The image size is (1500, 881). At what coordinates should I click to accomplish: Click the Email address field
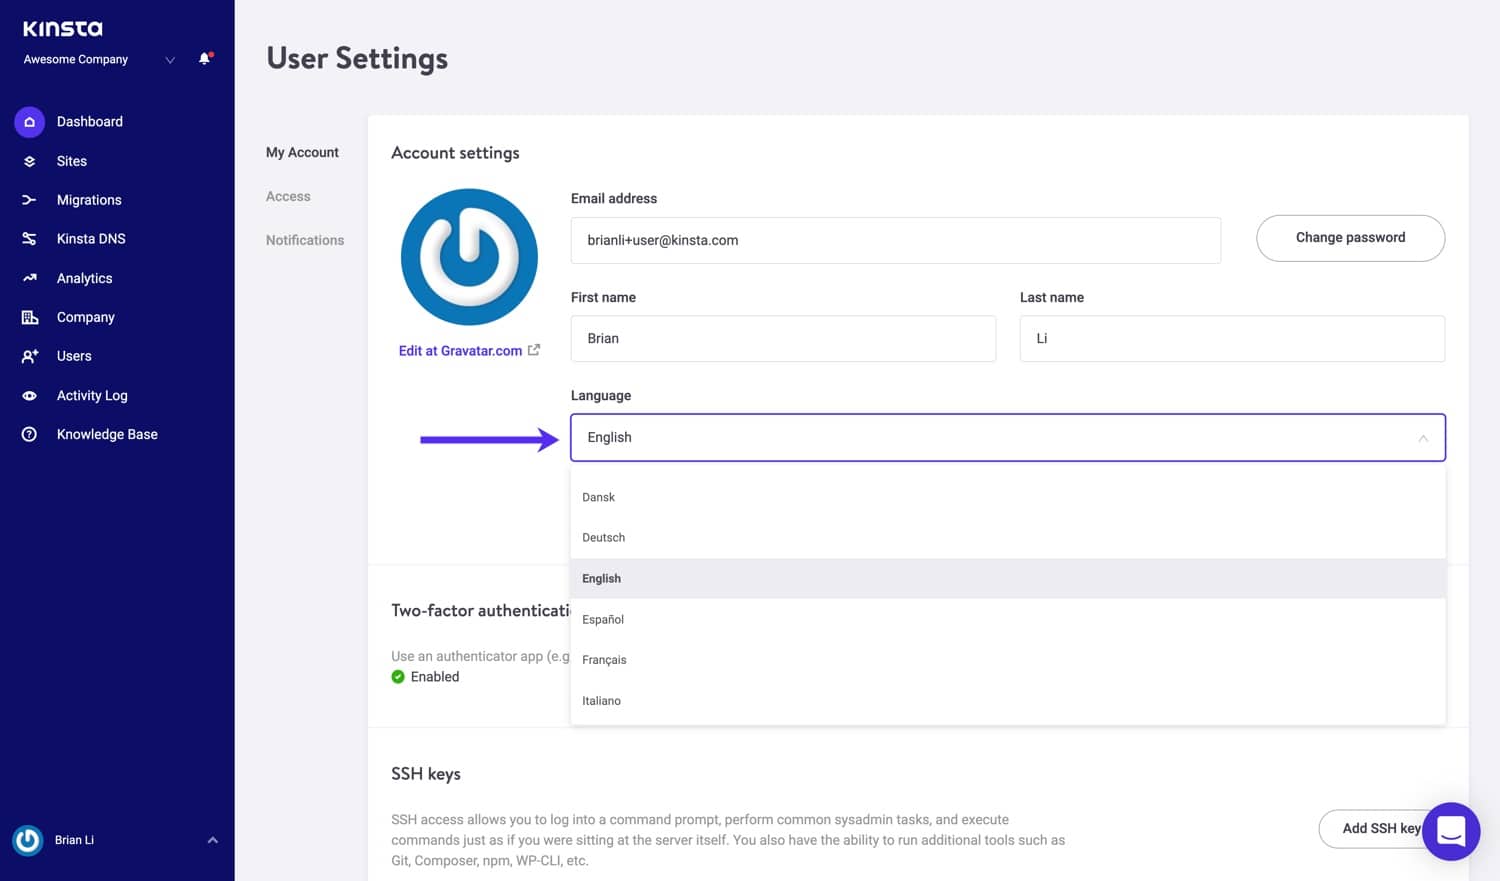[x=895, y=241]
